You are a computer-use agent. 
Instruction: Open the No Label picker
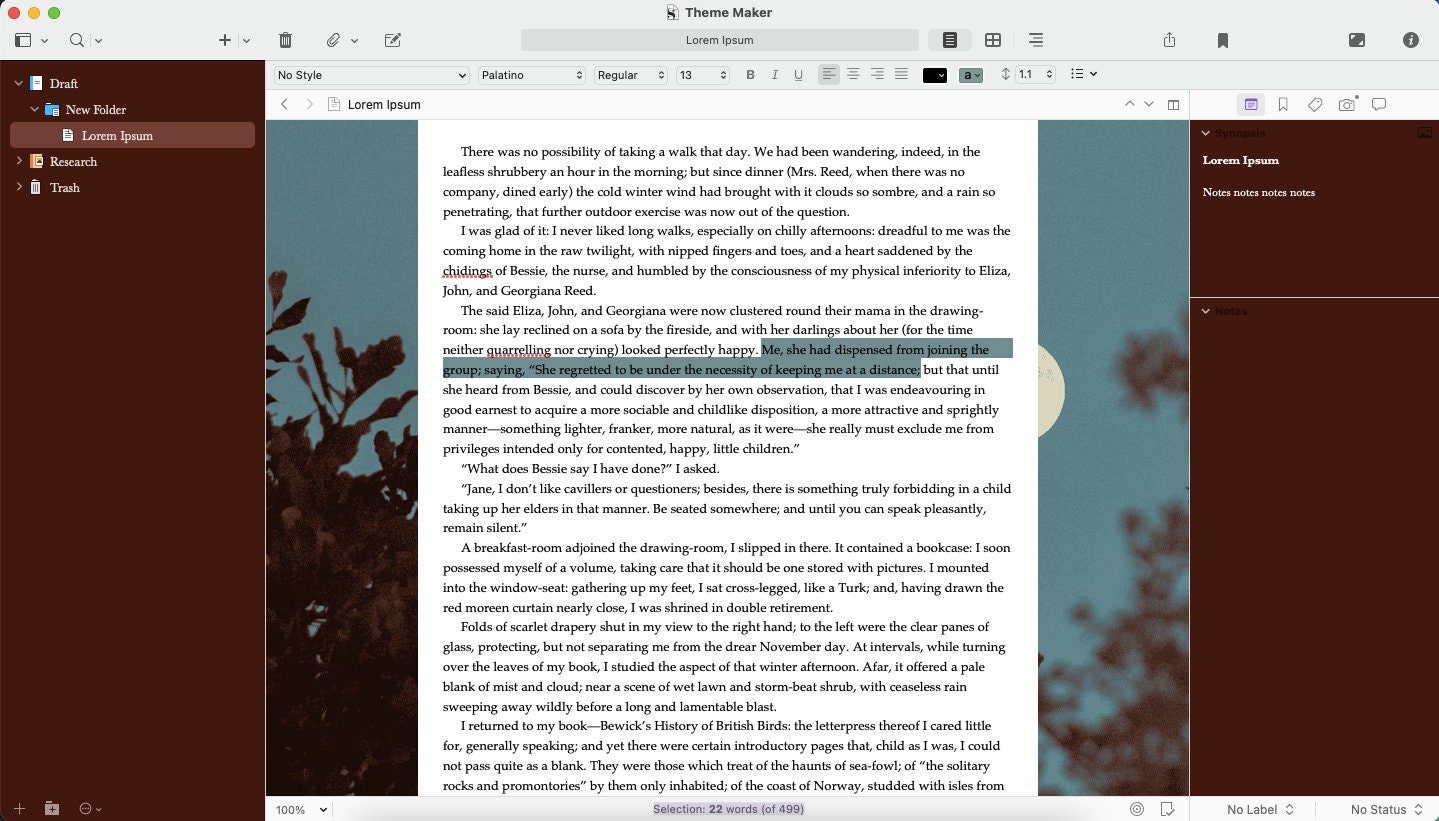click(1259, 809)
